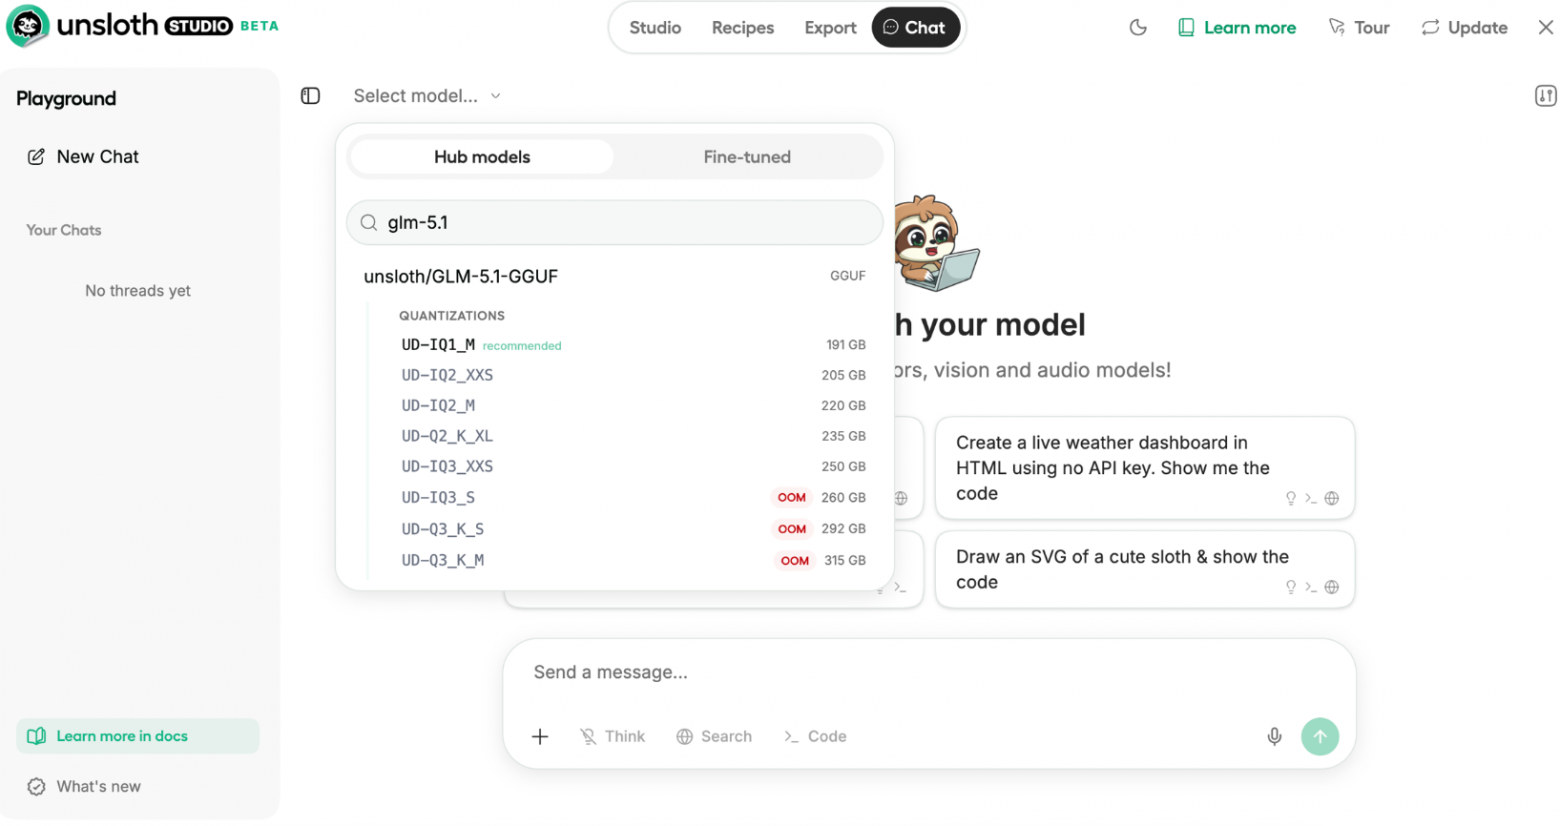Start a New Chat
Image resolution: width=1560 pixels, height=826 pixels.
pos(97,157)
